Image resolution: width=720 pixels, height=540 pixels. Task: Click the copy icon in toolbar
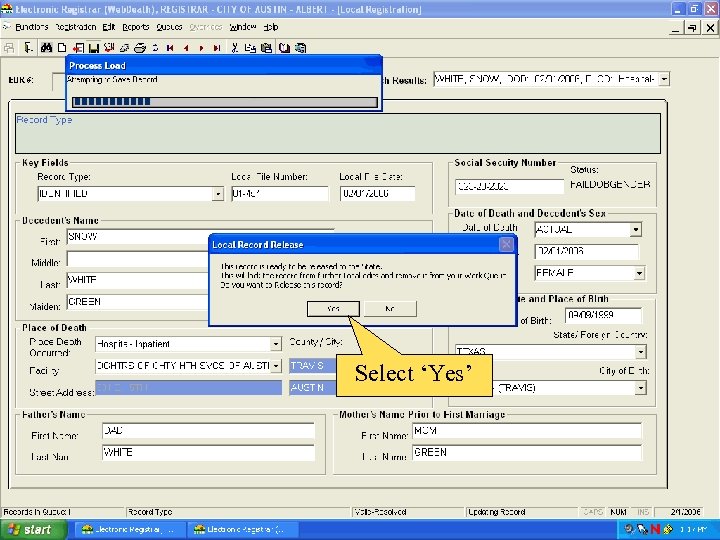(250, 48)
